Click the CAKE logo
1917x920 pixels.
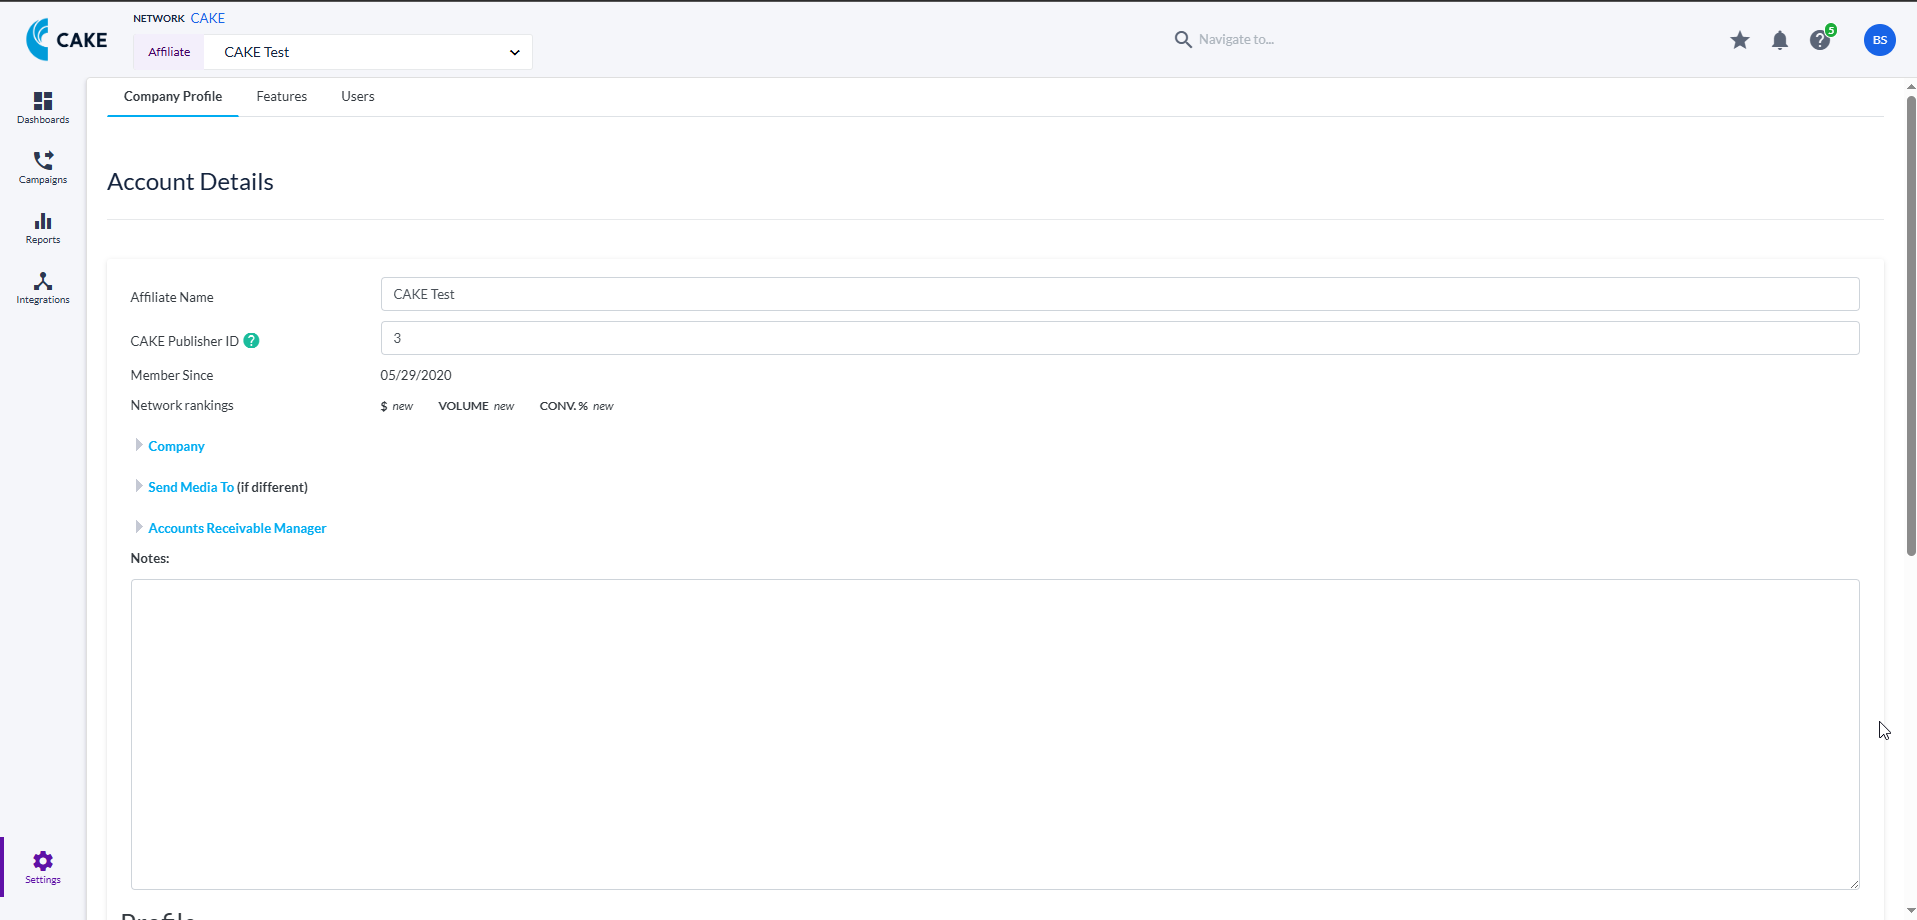[x=66, y=39]
